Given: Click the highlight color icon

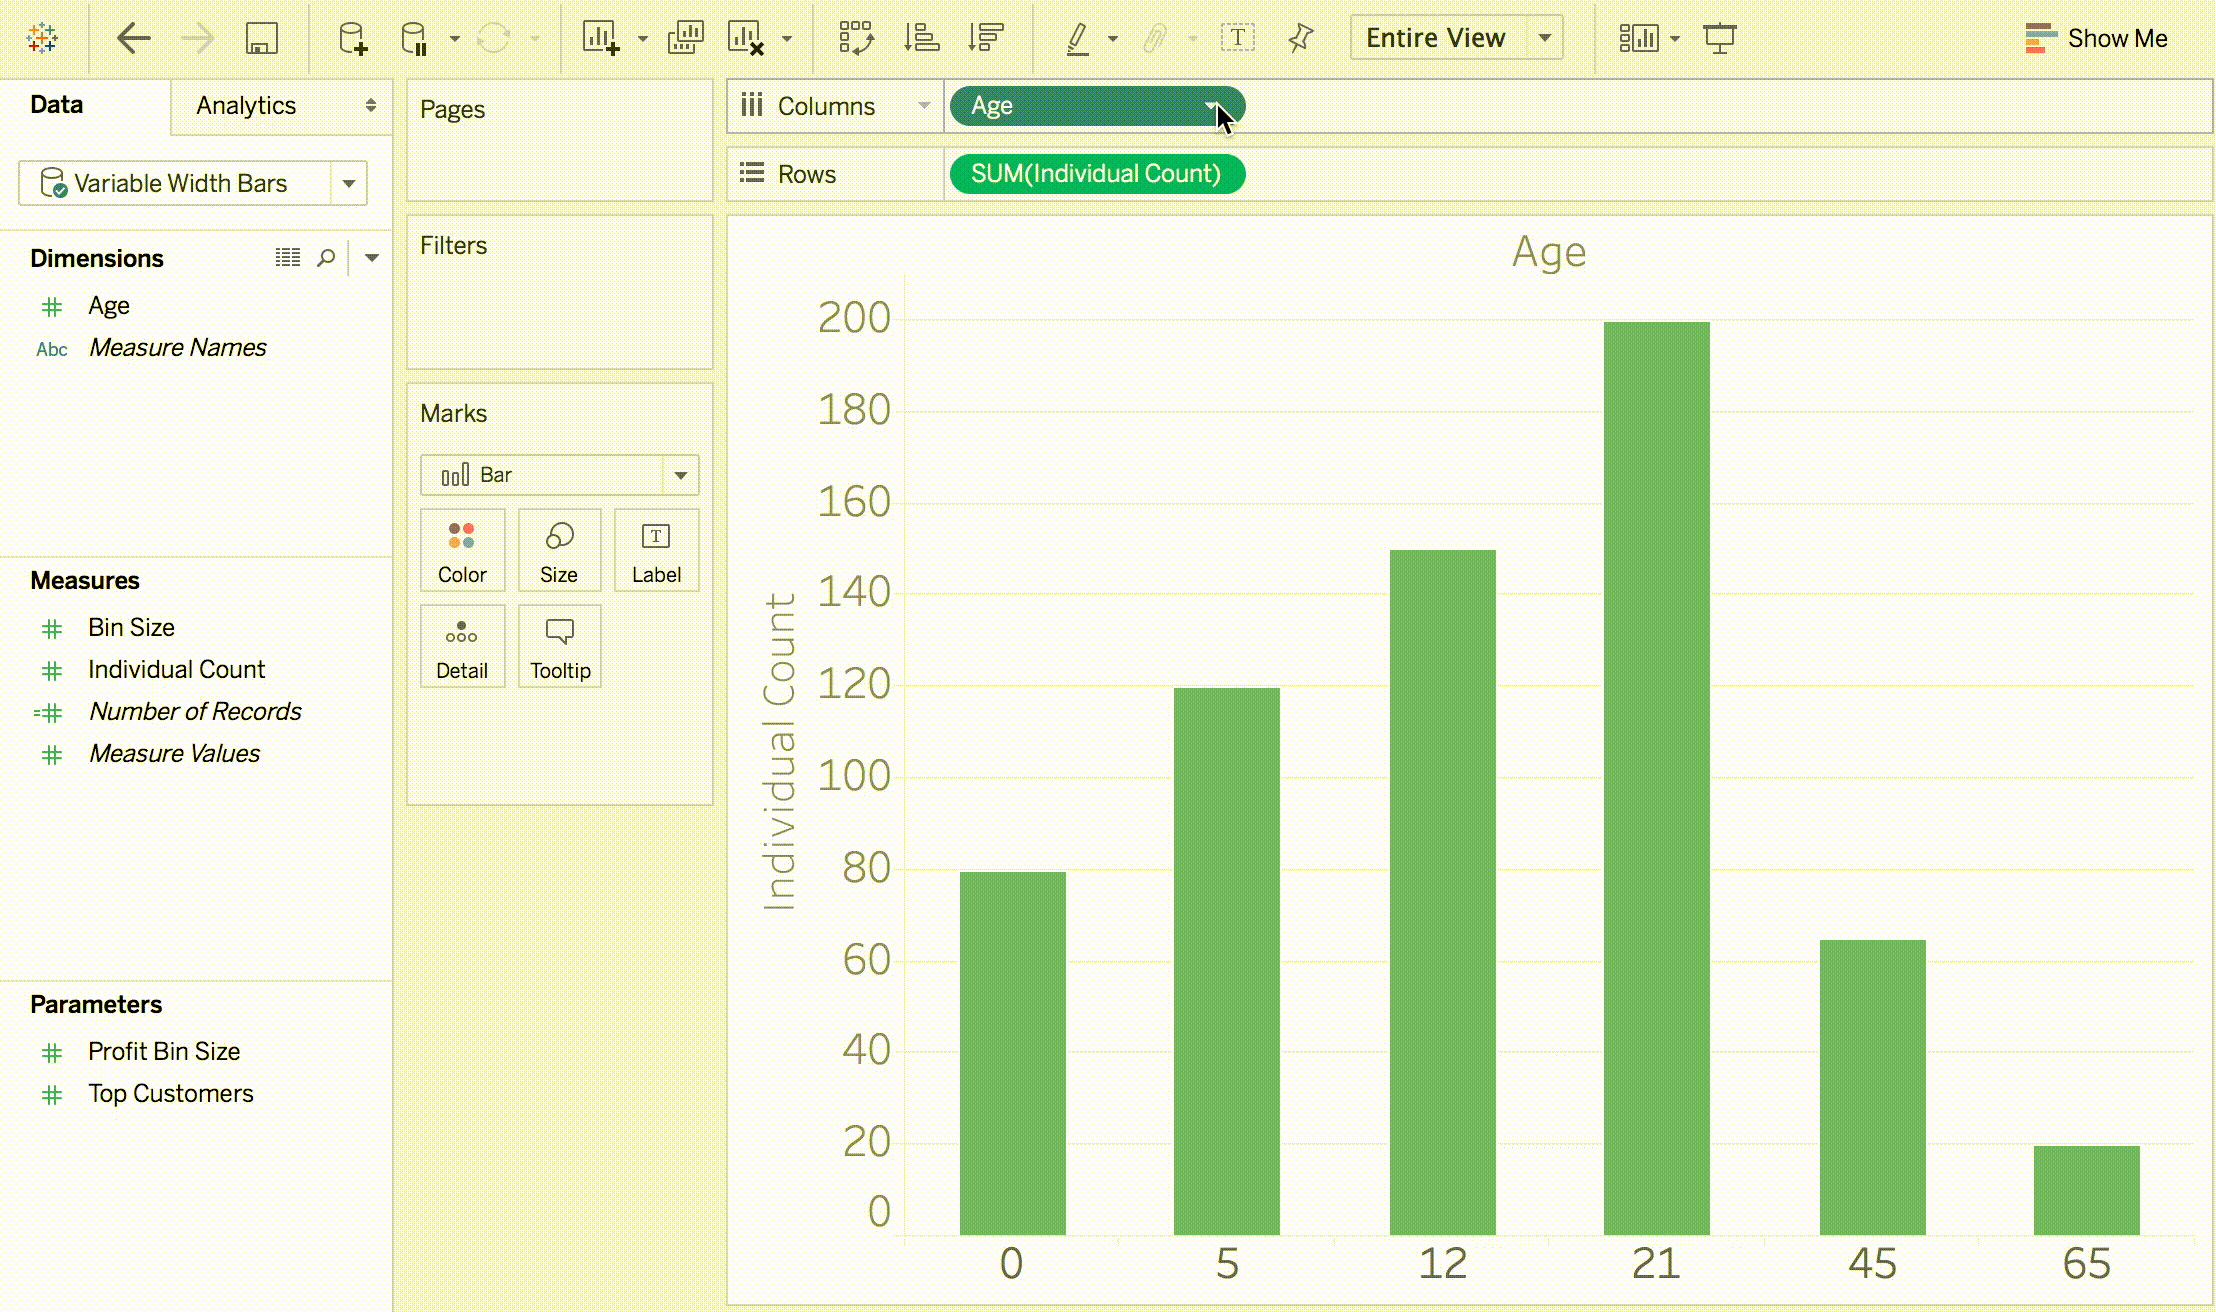Looking at the screenshot, I should click(x=1078, y=36).
